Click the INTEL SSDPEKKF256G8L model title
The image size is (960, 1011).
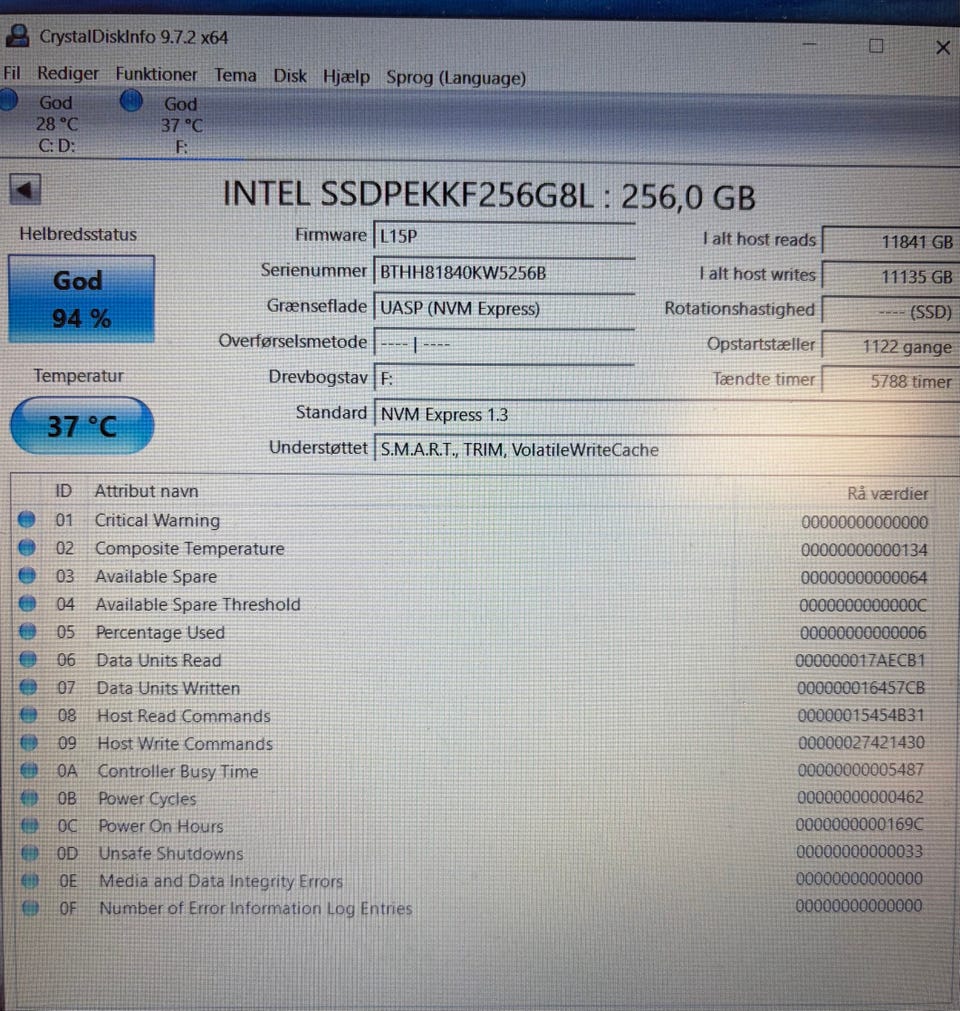(488, 195)
